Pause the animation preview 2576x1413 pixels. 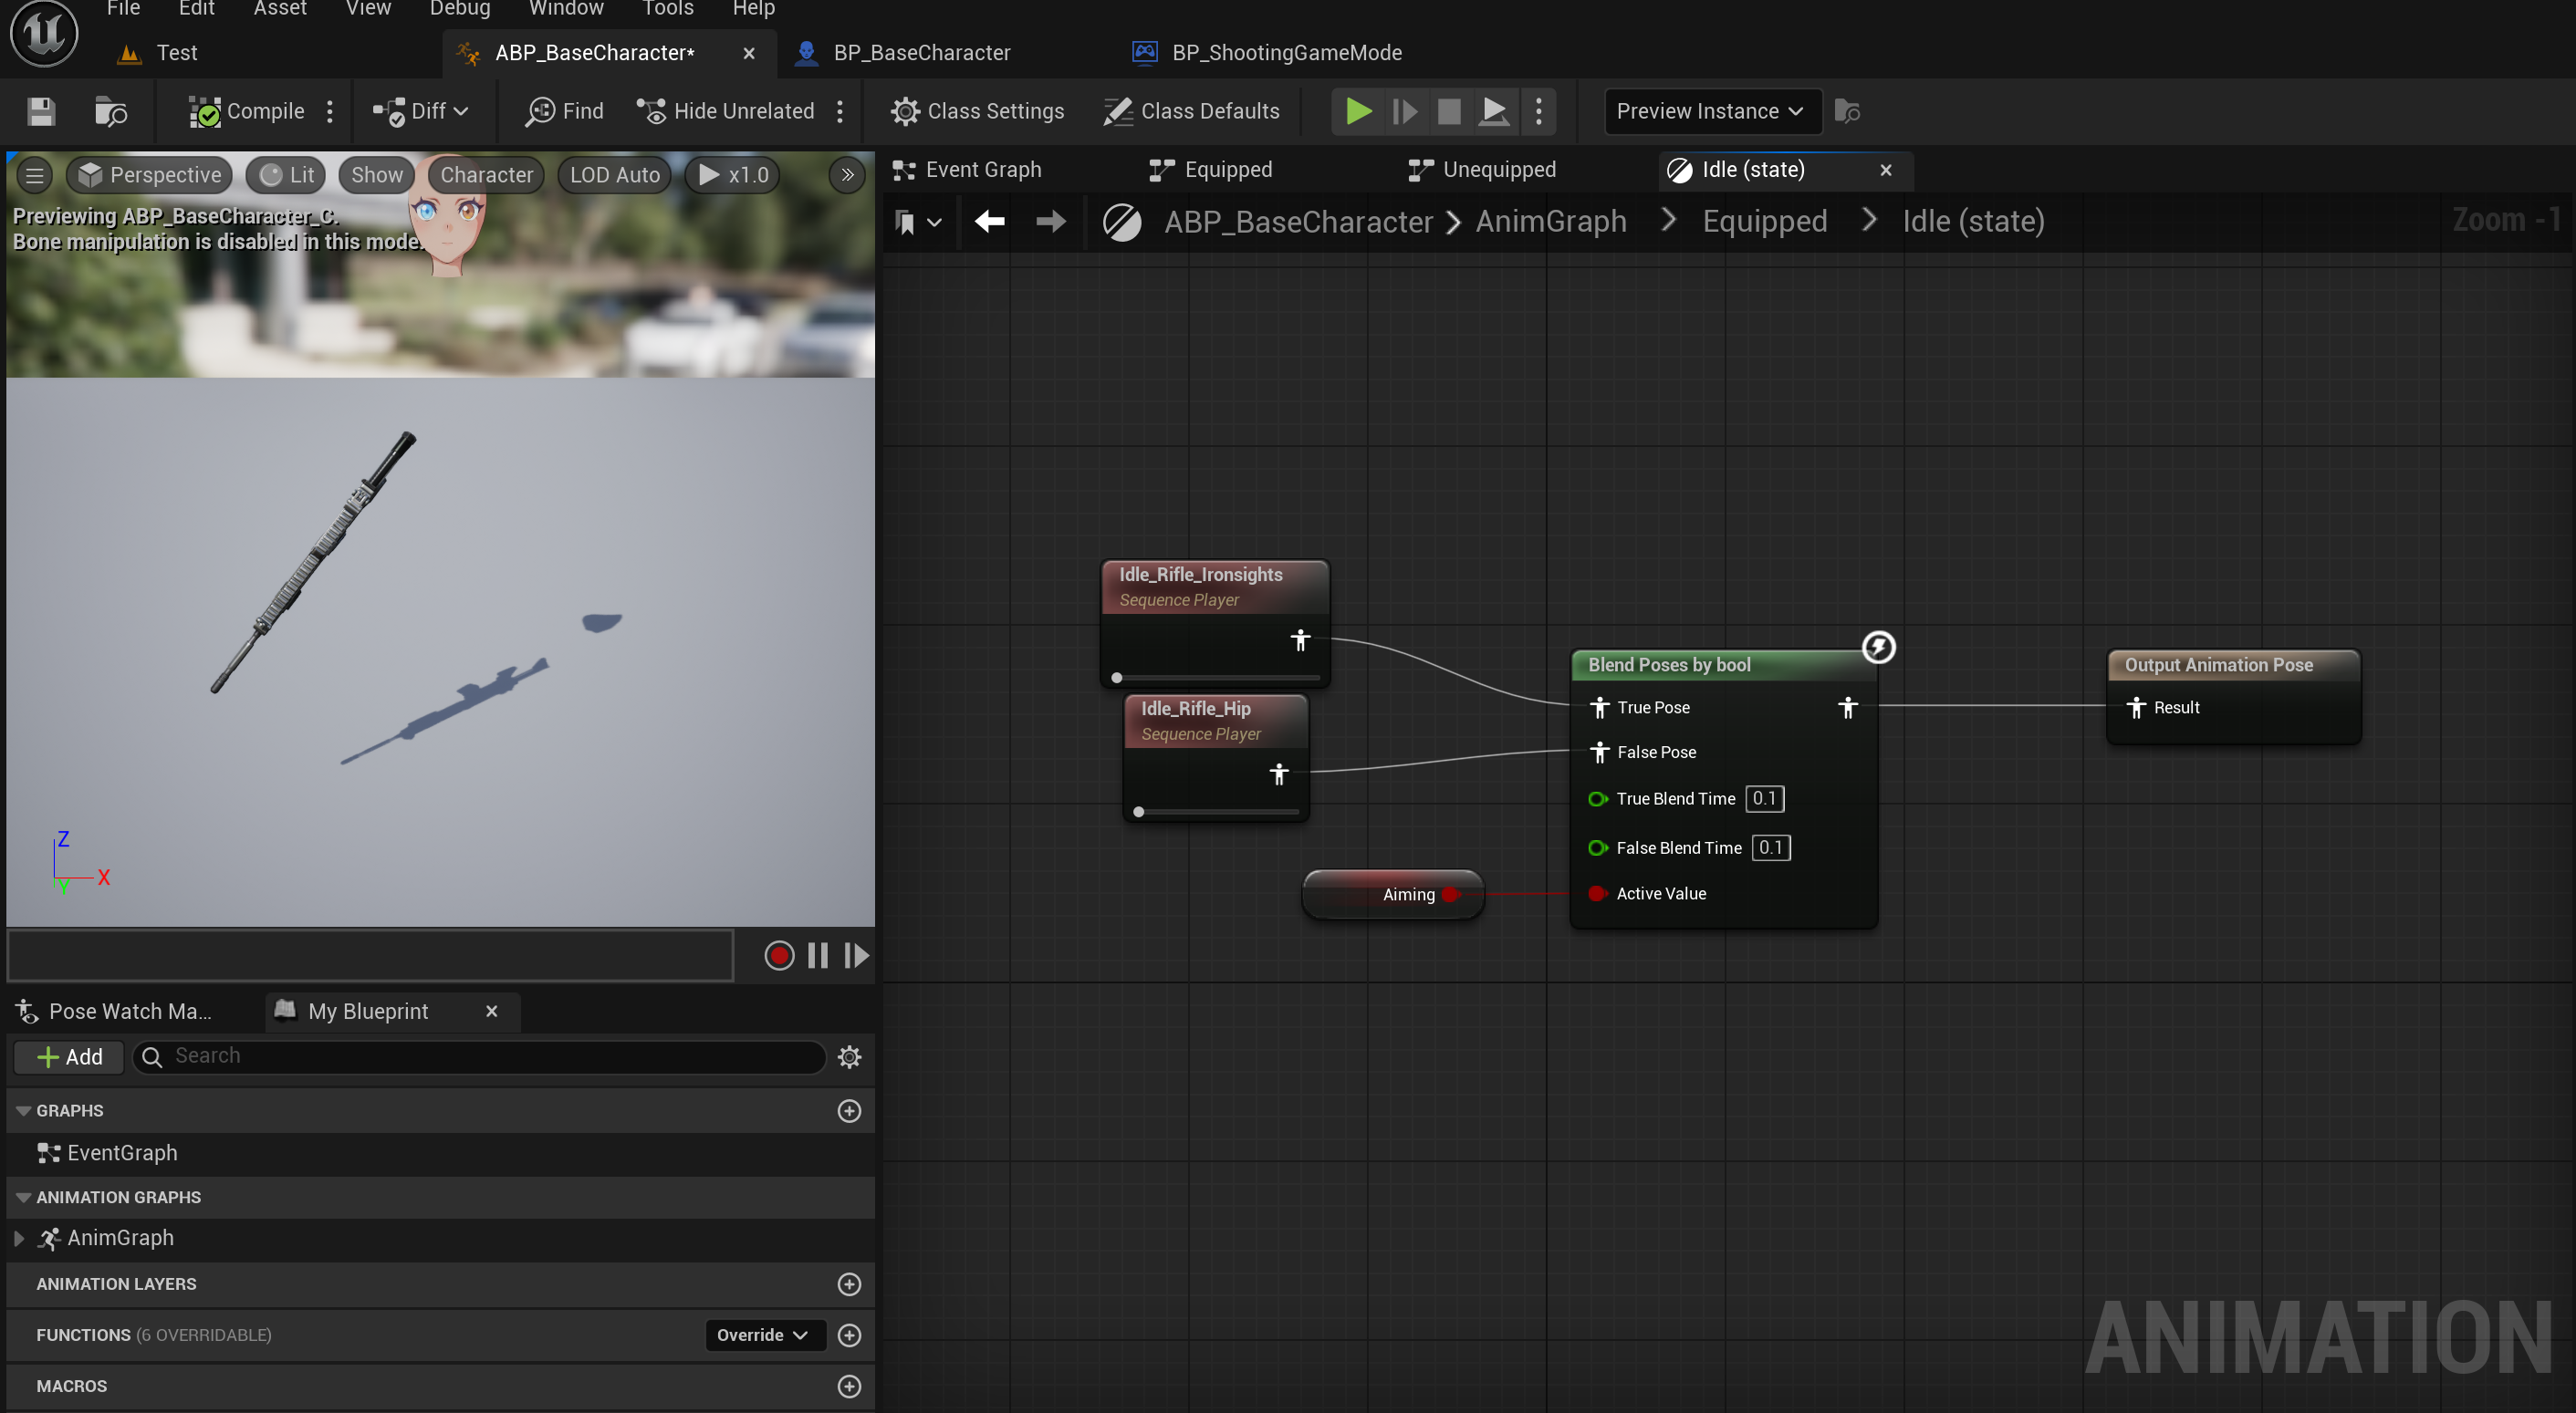817,956
